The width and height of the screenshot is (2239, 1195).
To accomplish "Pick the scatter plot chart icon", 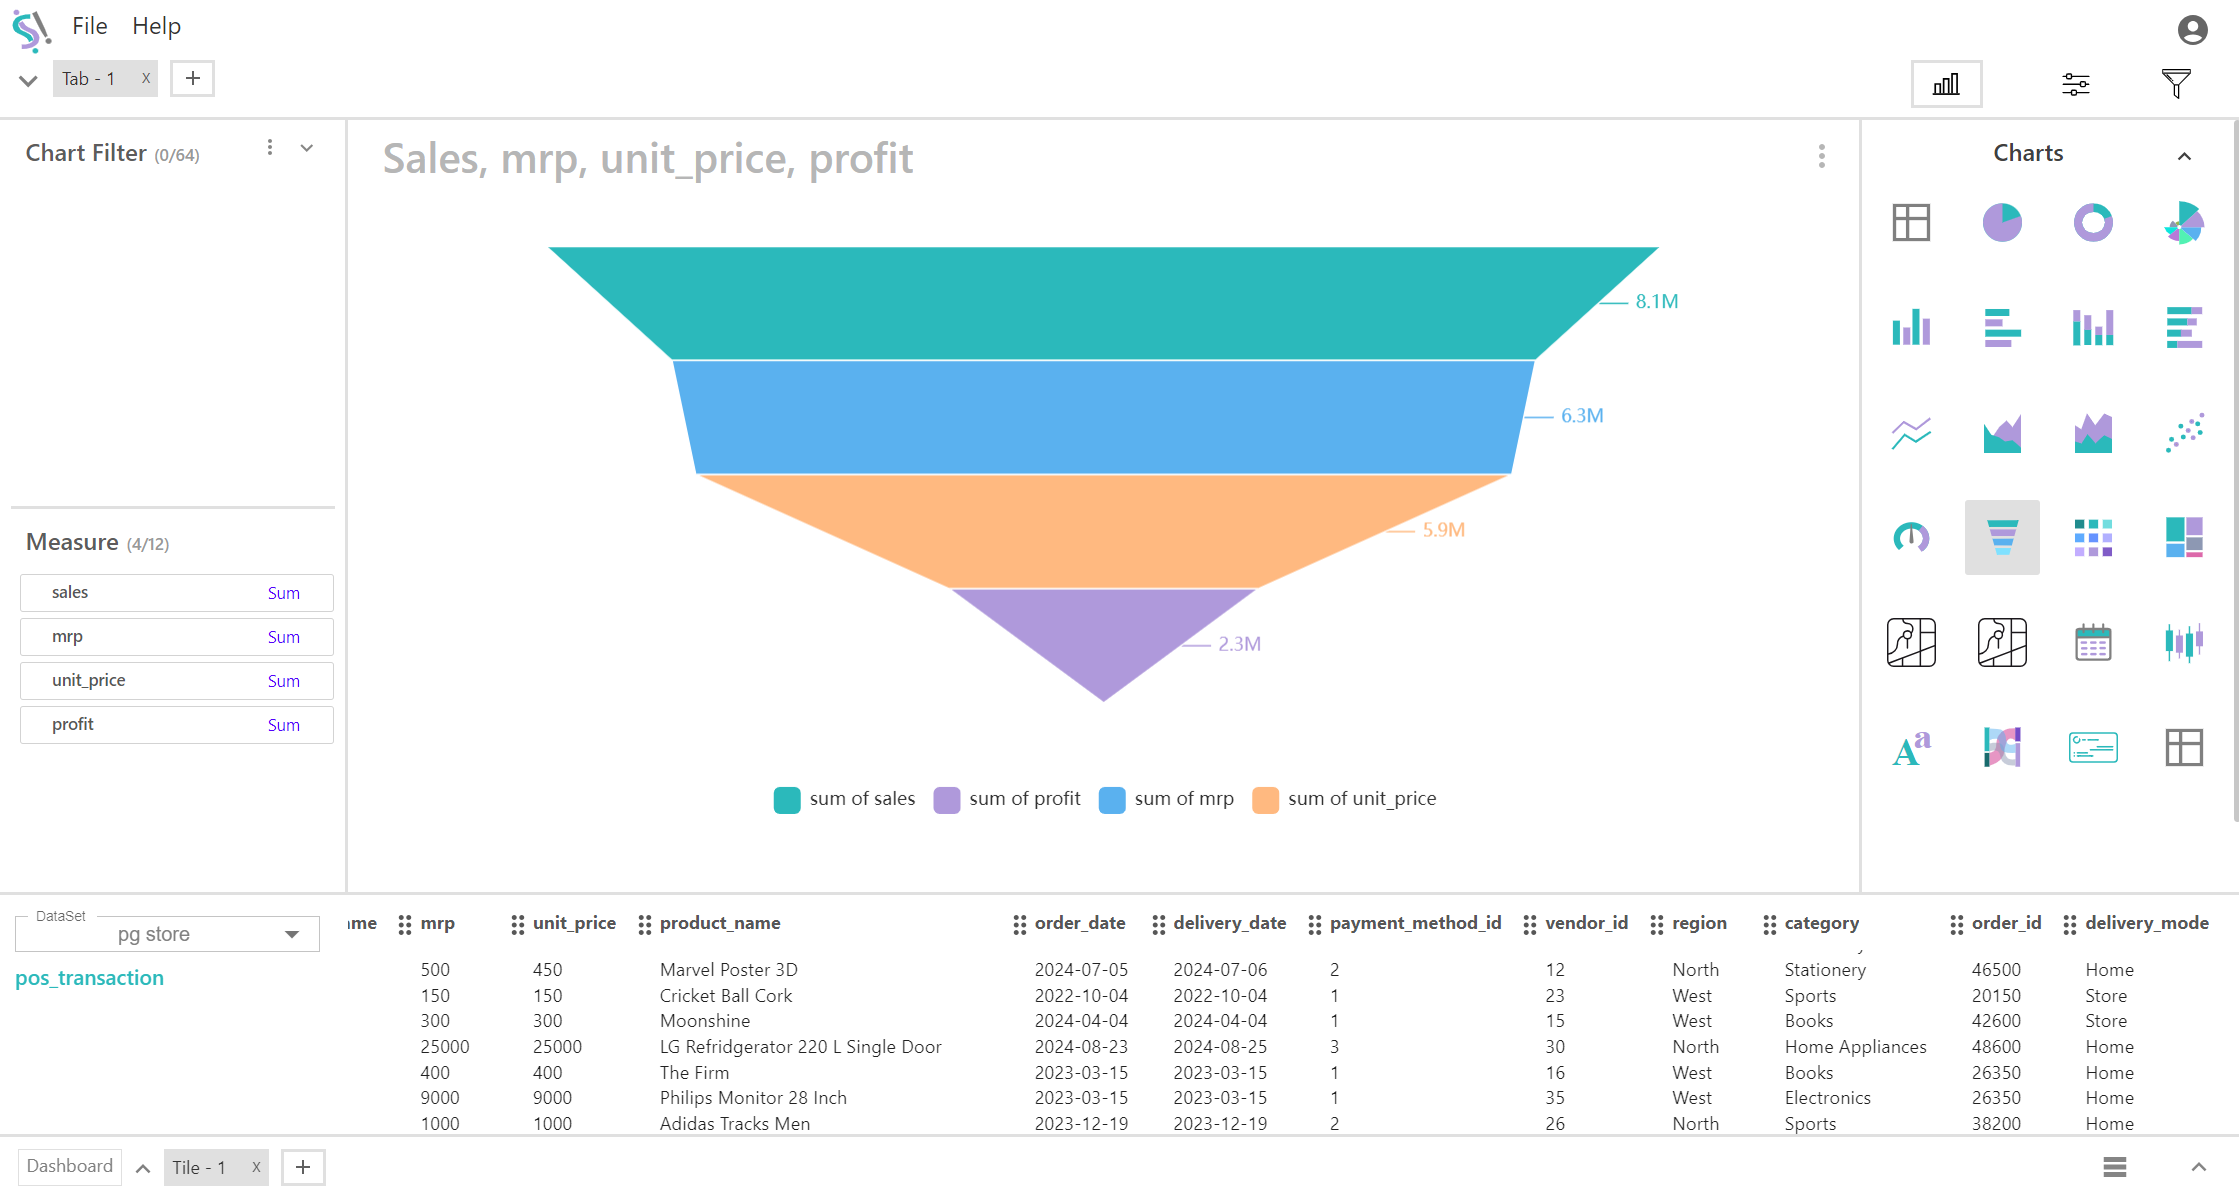I will click(x=2184, y=433).
